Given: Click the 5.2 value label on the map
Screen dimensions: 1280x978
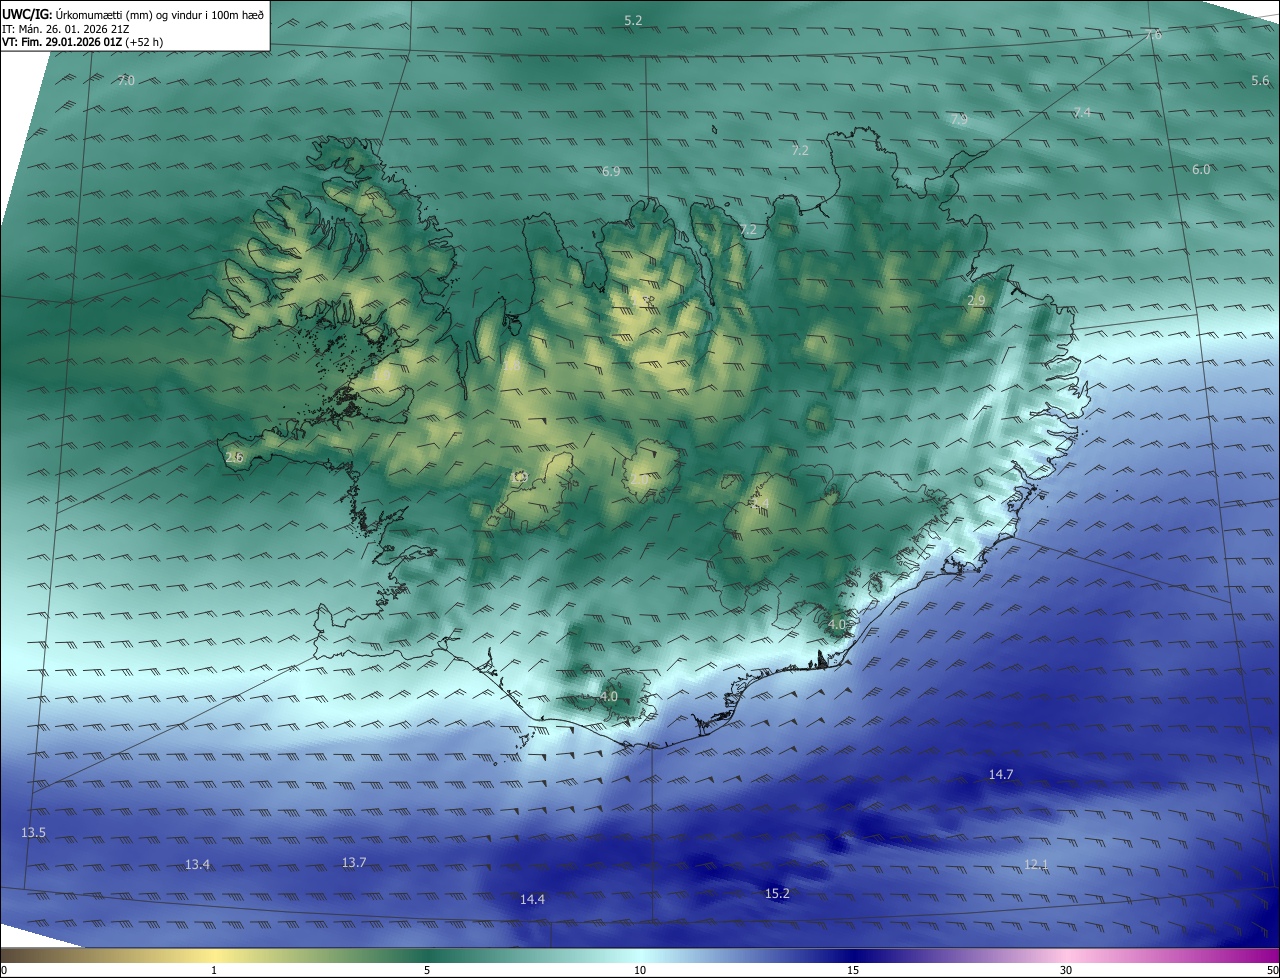Looking at the screenshot, I should 633,20.
